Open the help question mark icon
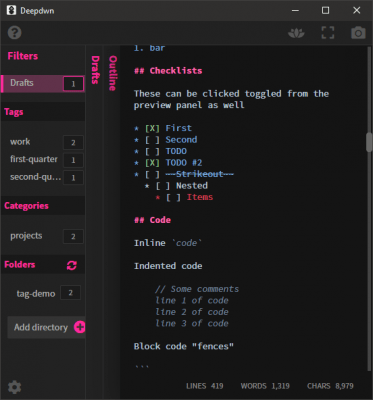The image size is (373, 400). (14, 33)
